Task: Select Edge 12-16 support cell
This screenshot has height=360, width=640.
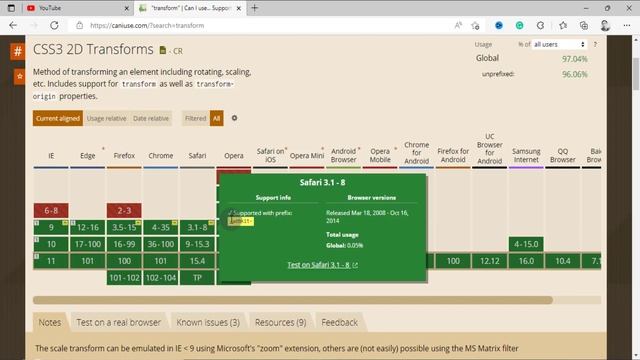Action: coord(87,227)
